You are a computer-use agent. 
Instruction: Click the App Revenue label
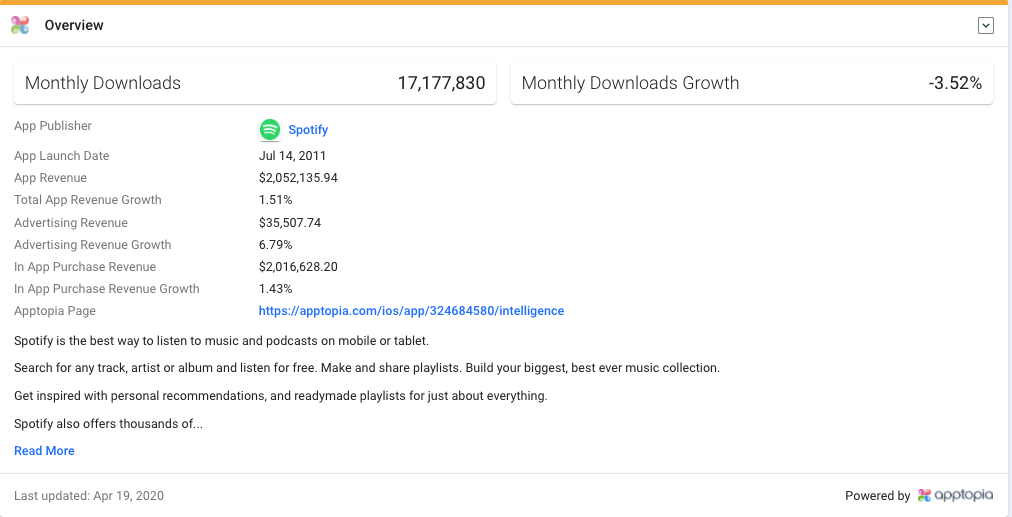(x=50, y=177)
